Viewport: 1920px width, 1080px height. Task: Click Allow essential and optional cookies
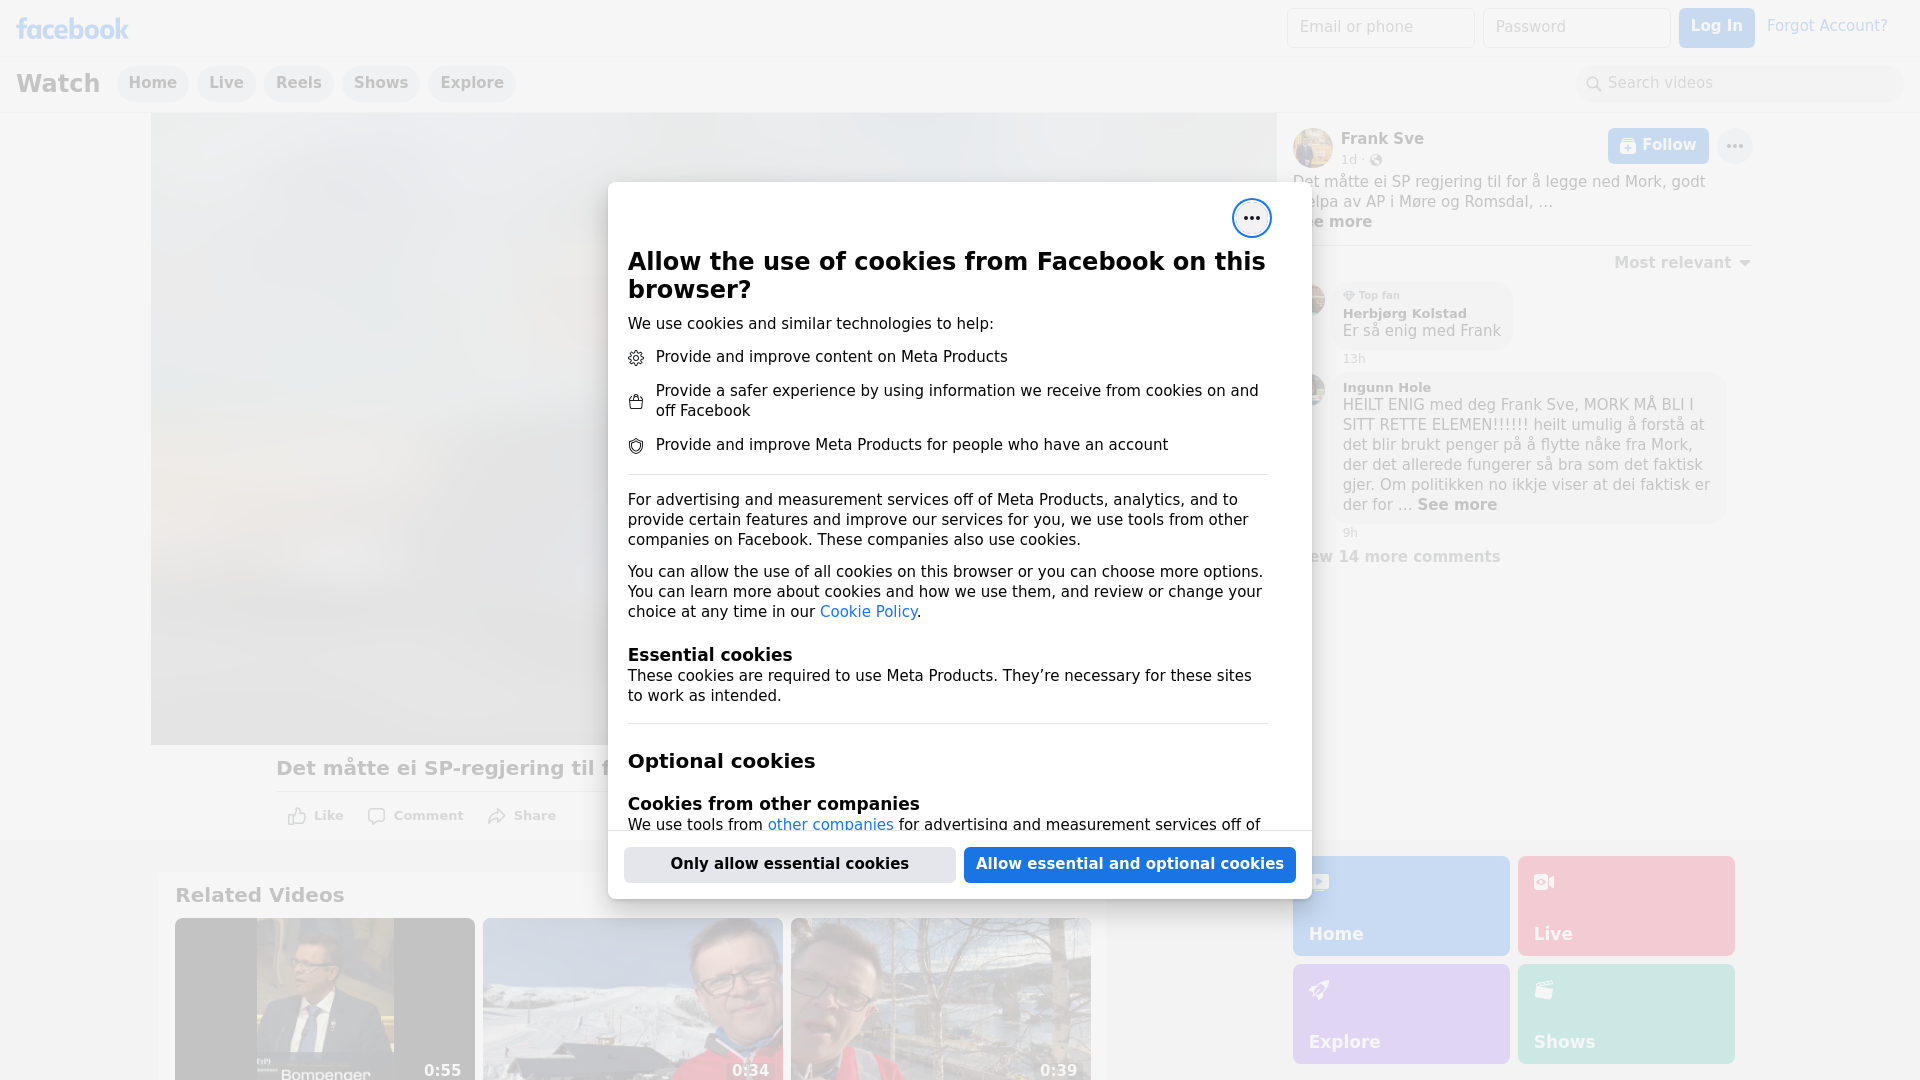(1129, 864)
